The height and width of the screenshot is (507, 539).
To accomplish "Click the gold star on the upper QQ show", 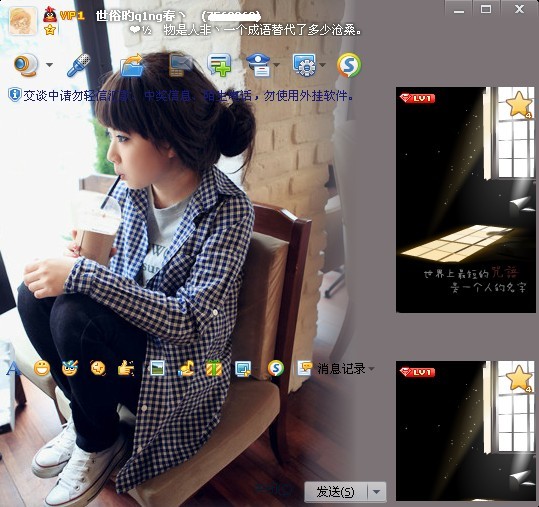I will (519, 104).
